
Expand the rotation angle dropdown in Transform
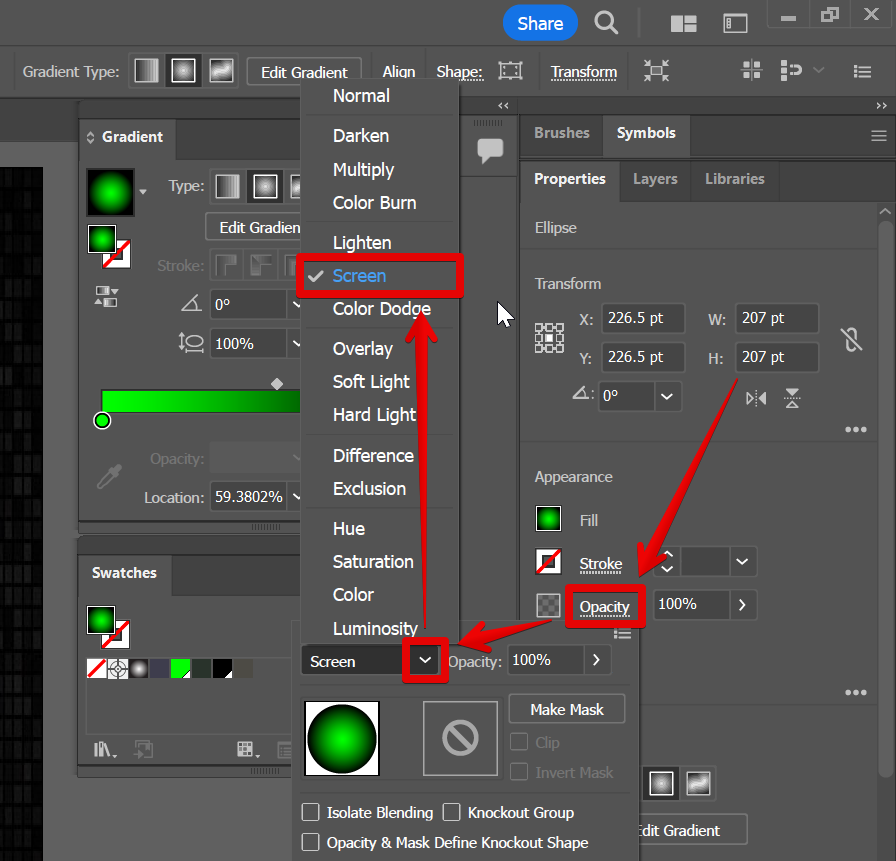[668, 396]
